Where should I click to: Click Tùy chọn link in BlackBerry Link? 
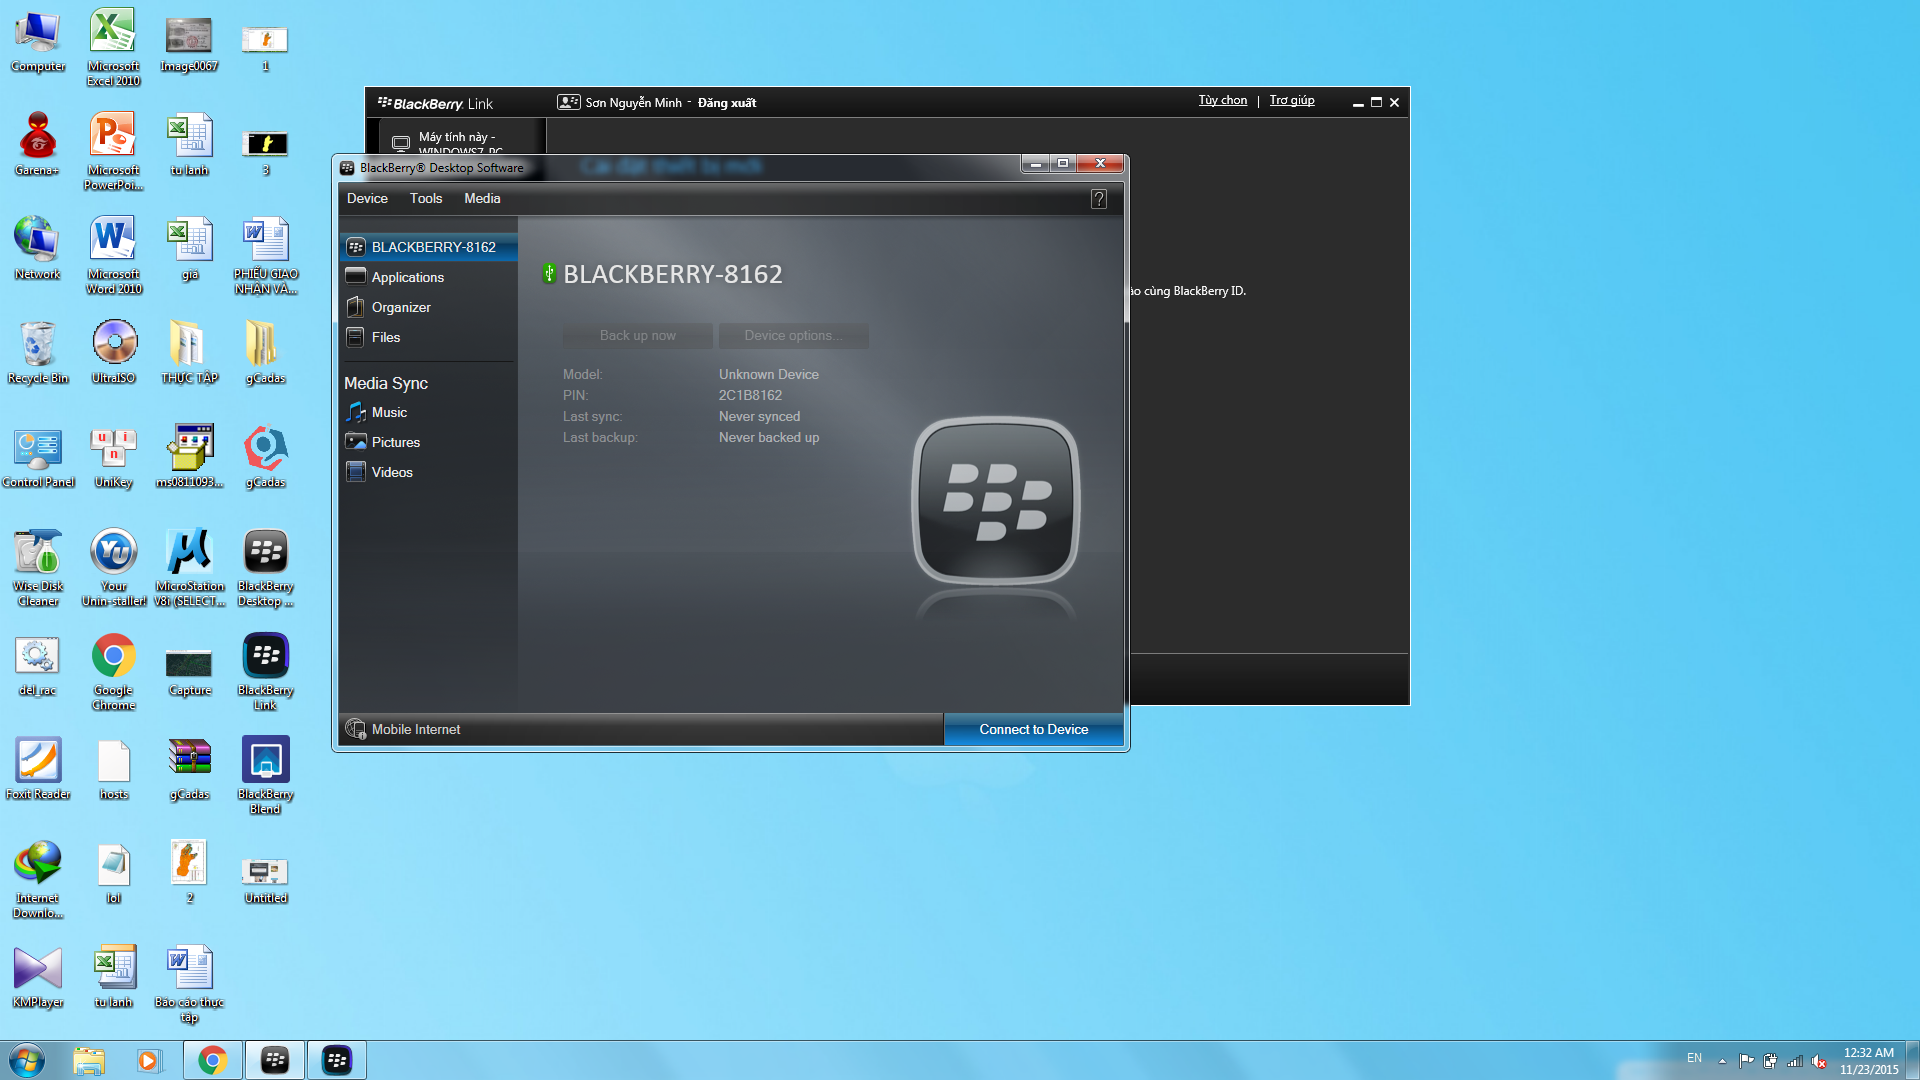(x=1223, y=100)
